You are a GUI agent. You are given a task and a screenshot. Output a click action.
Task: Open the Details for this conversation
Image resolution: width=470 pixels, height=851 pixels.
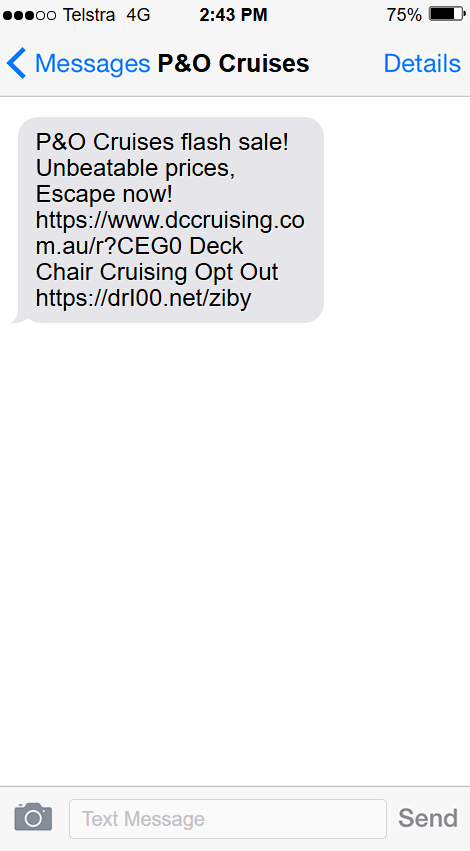pyautogui.click(x=422, y=63)
